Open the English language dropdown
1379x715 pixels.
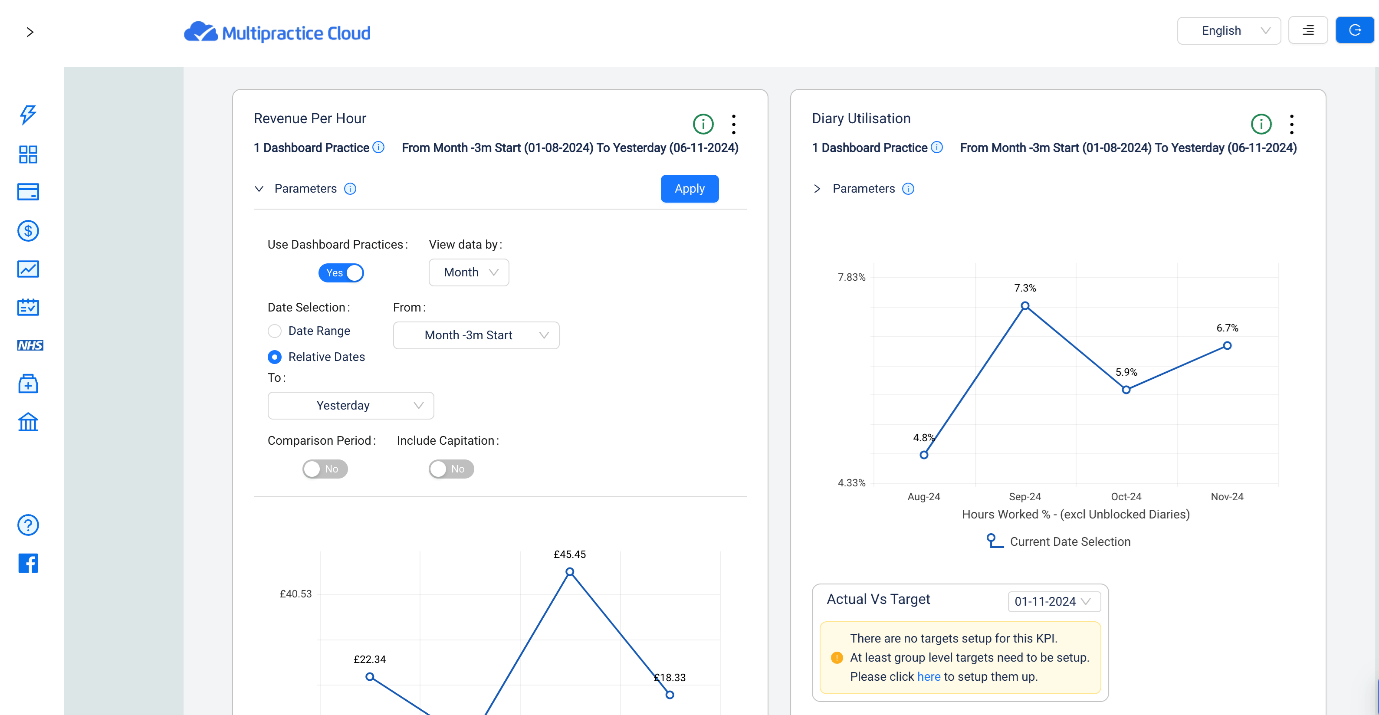click(x=1229, y=31)
